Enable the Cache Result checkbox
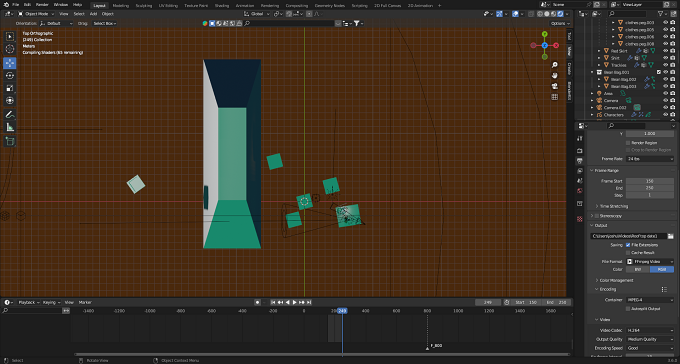 coord(628,253)
